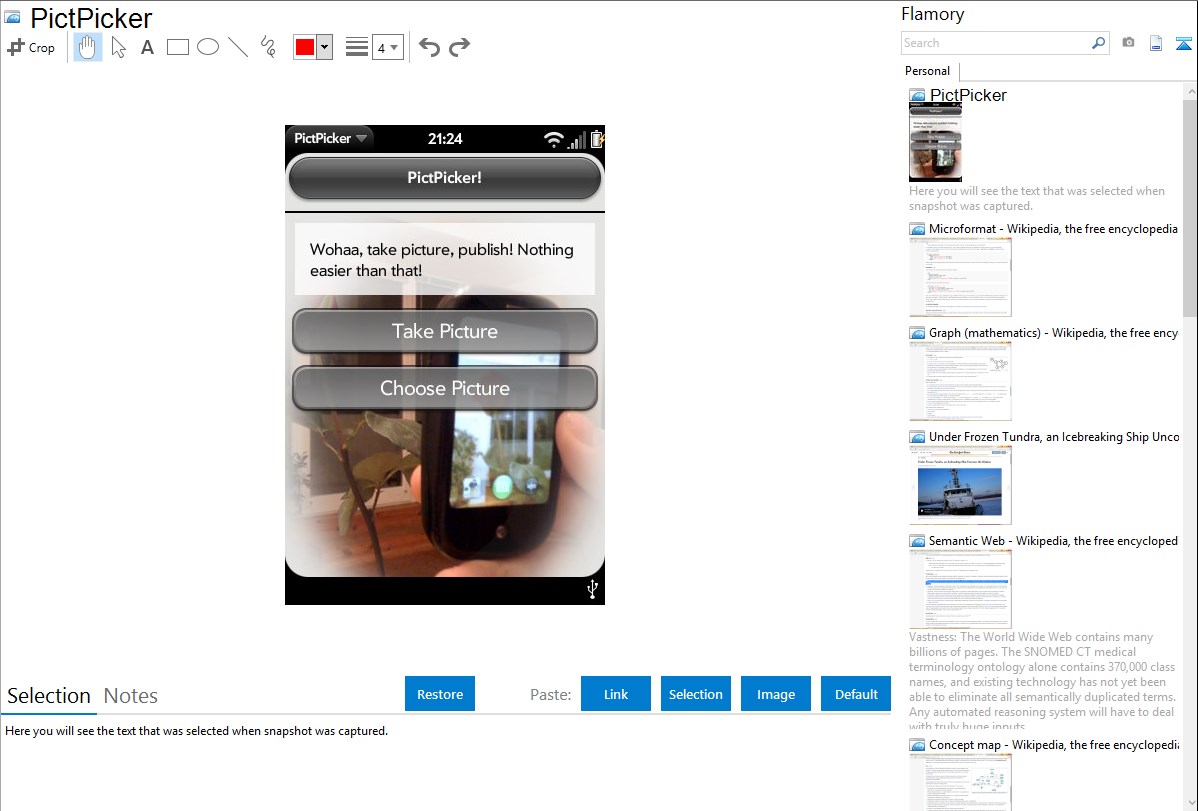Select the rectangle shape tool
Image resolution: width=1198 pixels, height=811 pixels.
tap(177, 47)
